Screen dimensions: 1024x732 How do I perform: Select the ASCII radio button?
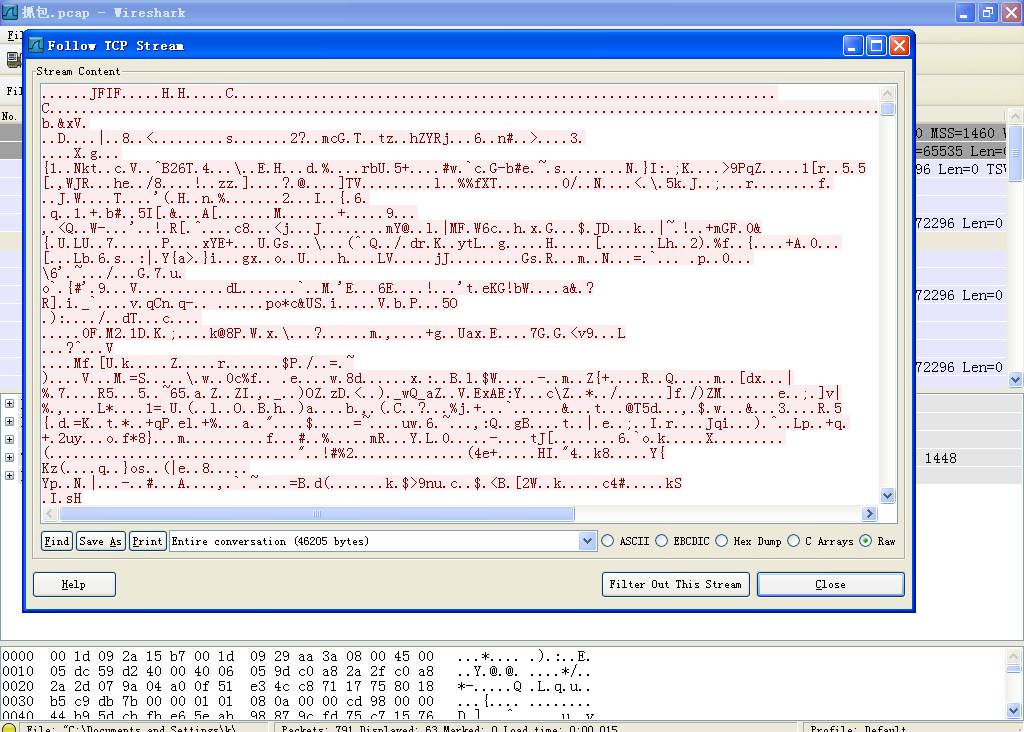point(608,541)
